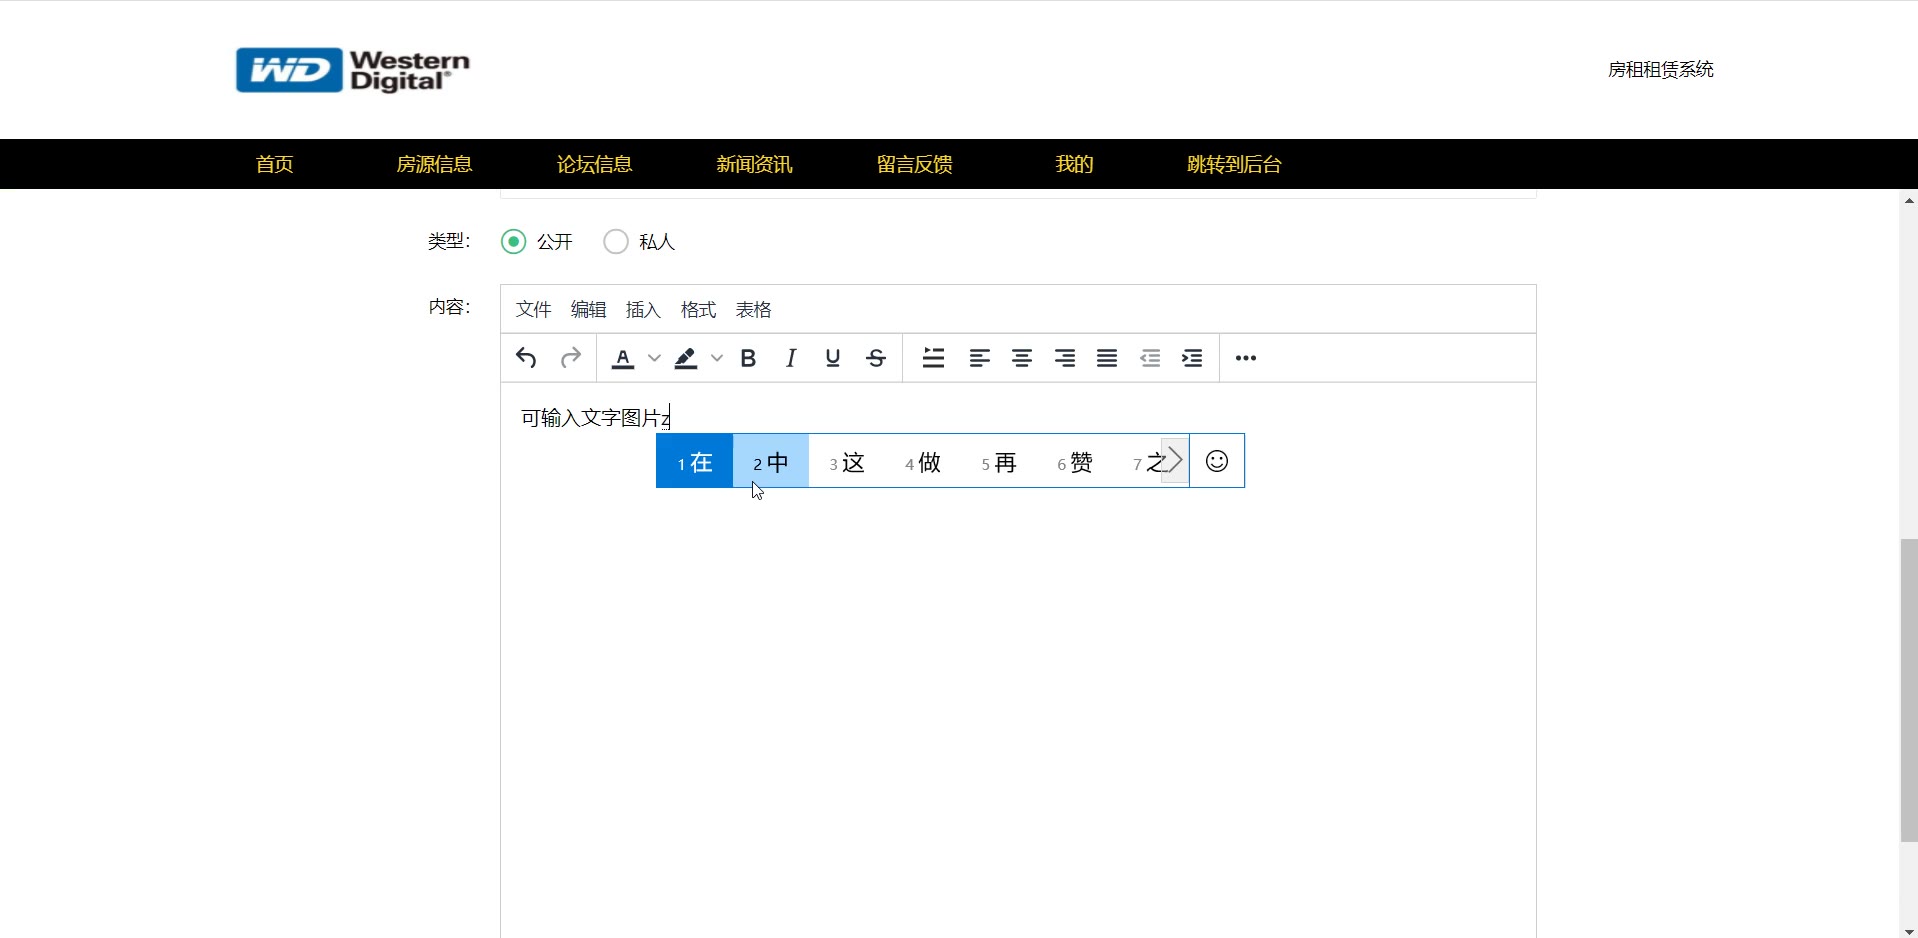Open the text color dropdown arrow
The width and height of the screenshot is (1918, 938).
(x=654, y=358)
